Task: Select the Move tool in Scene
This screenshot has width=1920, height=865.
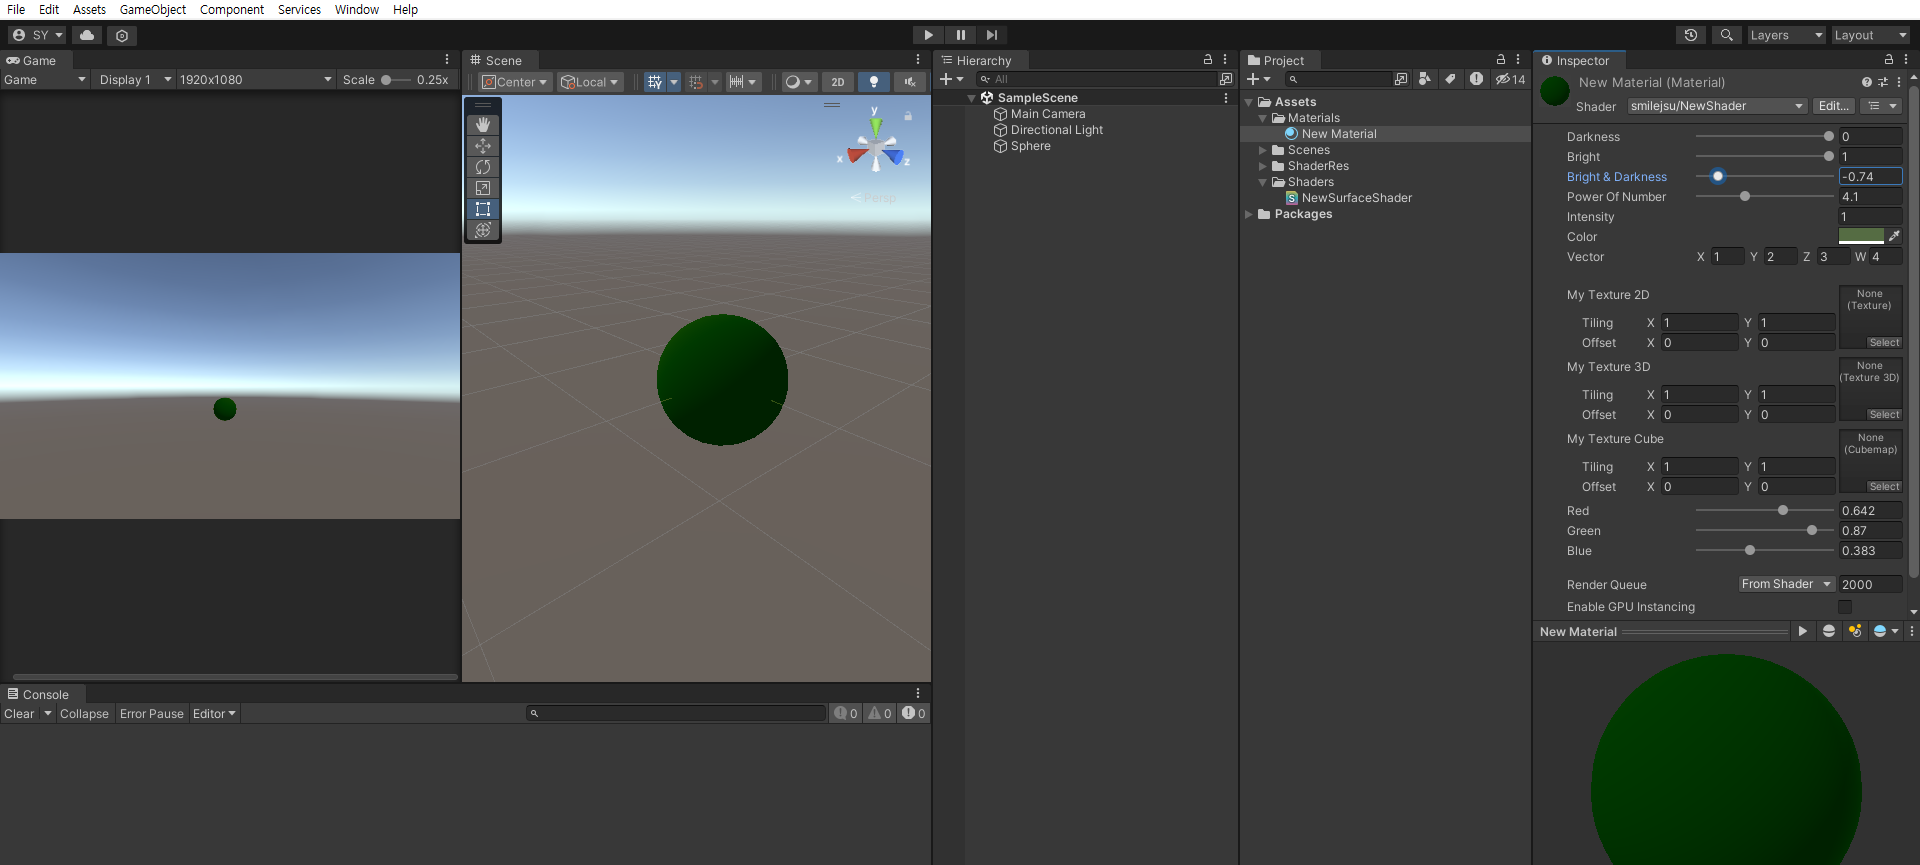Action: click(483, 146)
